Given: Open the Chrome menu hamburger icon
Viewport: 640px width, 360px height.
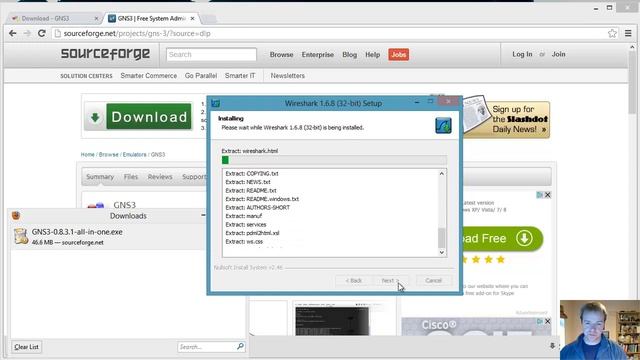Looking at the screenshot, I should [628, 33].
